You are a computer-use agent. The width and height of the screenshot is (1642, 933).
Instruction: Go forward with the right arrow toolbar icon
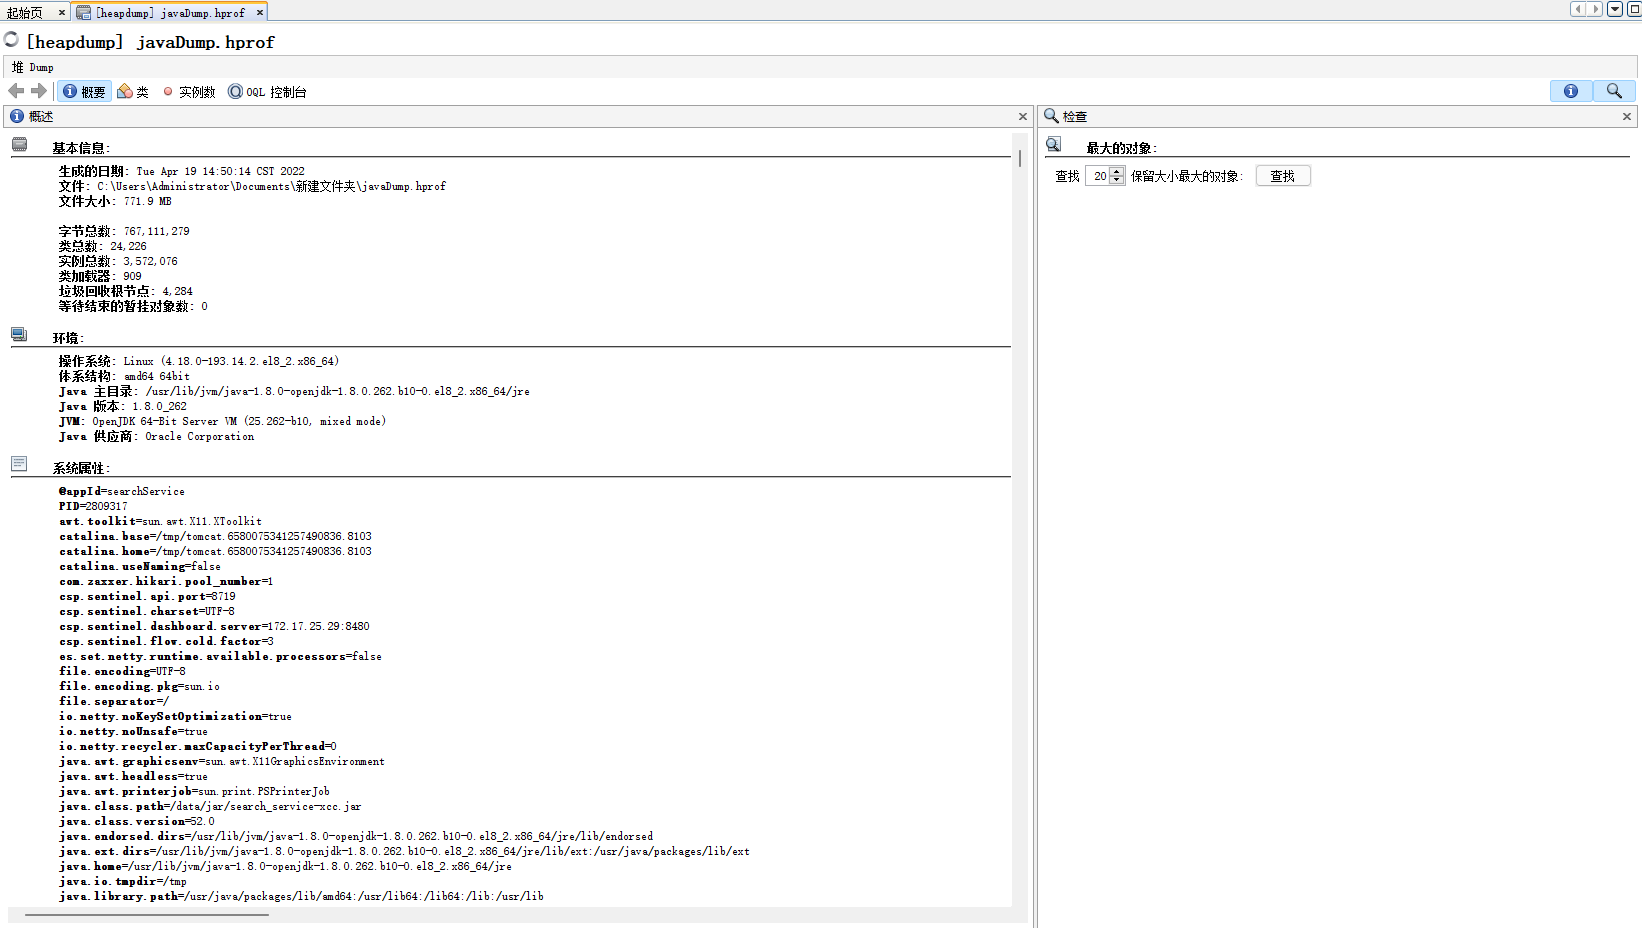click(39, 91)
